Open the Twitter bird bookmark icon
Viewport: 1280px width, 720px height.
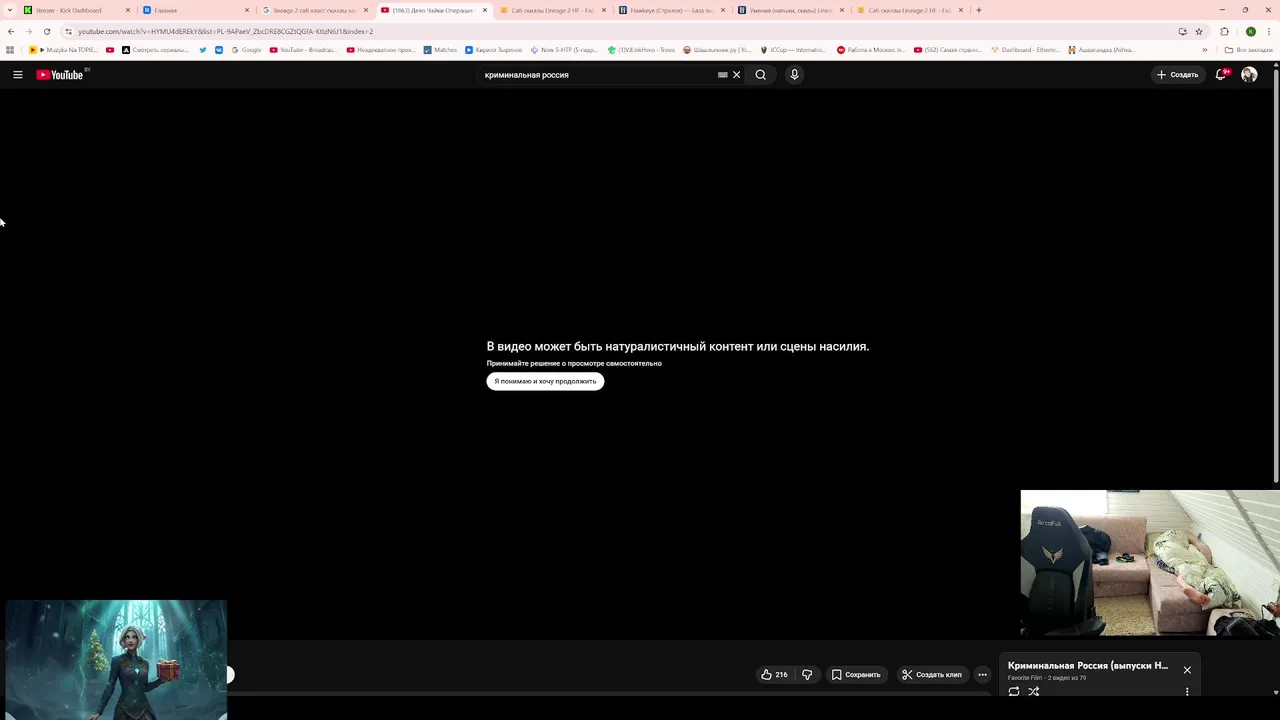tap(203, 50)
